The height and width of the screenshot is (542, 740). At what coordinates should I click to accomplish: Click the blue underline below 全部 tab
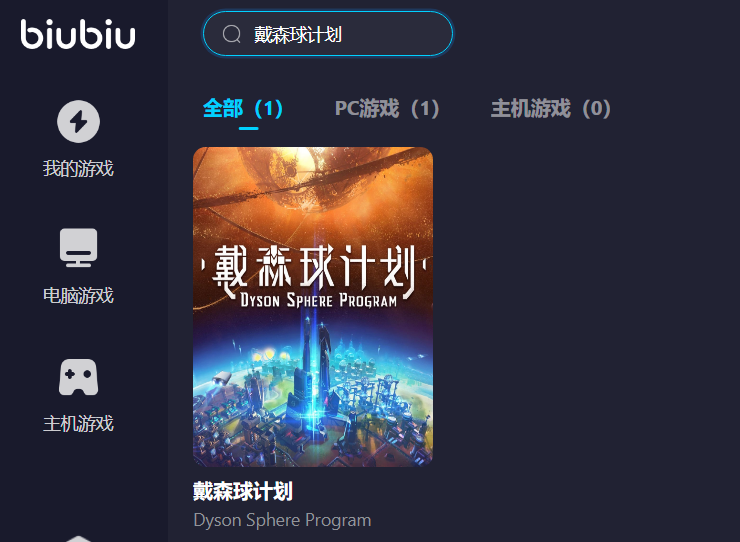click(x=248, y=128)
